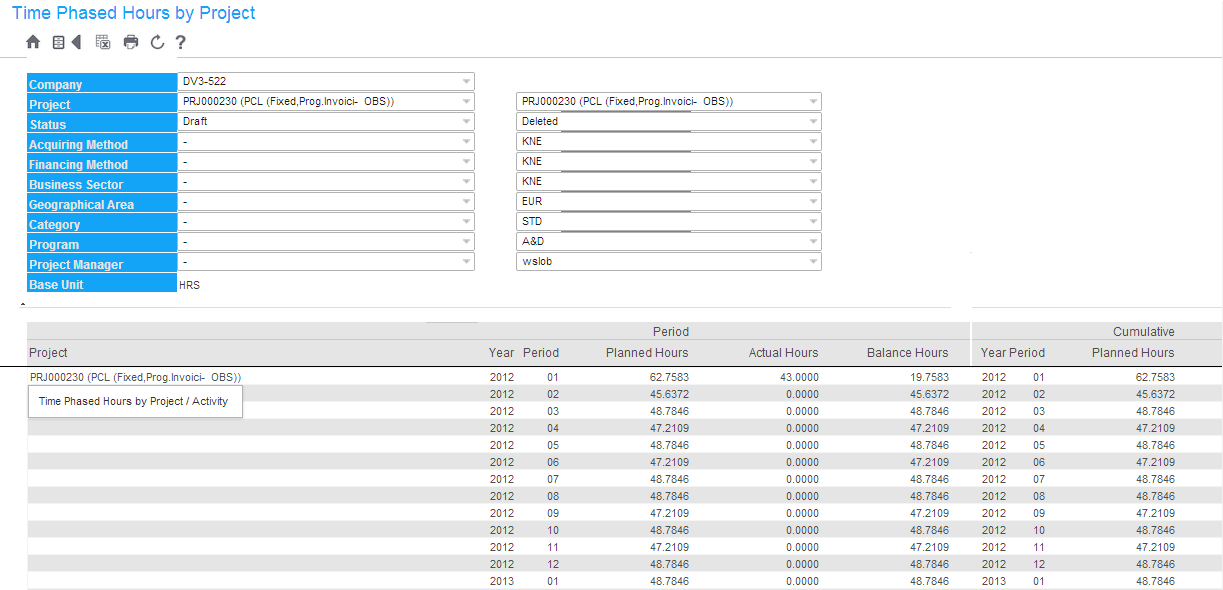Click the filing cabinet icon in toolbar
The width and height of the screenshot is (1223, 590).
[x=59, y=42]
